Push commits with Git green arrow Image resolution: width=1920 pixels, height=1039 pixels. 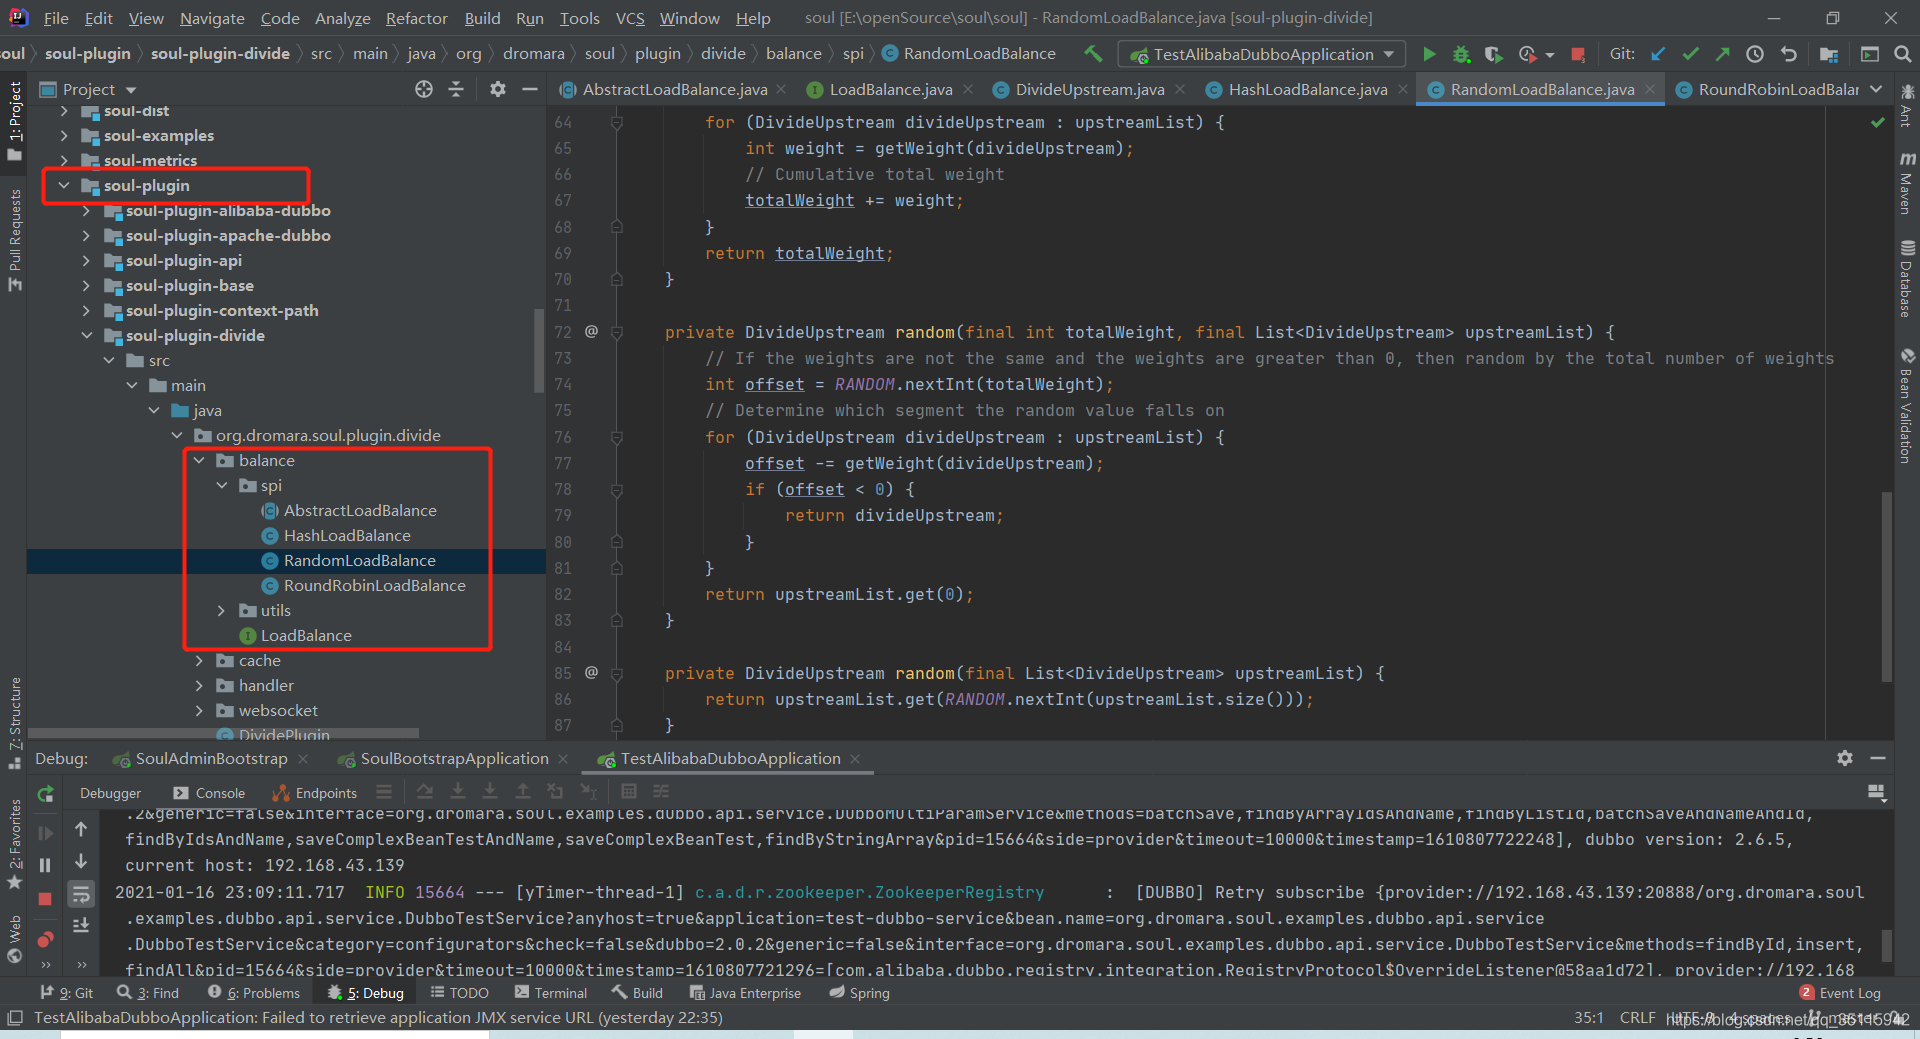[1722, 54]
